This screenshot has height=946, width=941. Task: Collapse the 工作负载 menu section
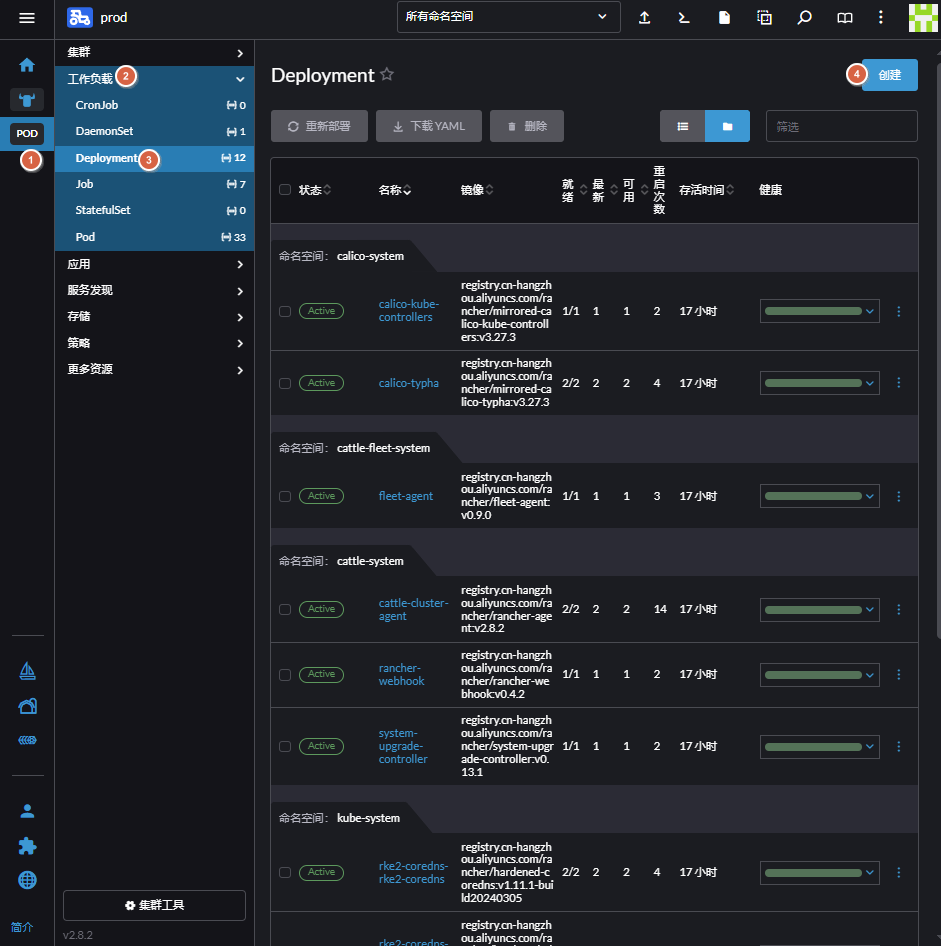tap(154, 78)
